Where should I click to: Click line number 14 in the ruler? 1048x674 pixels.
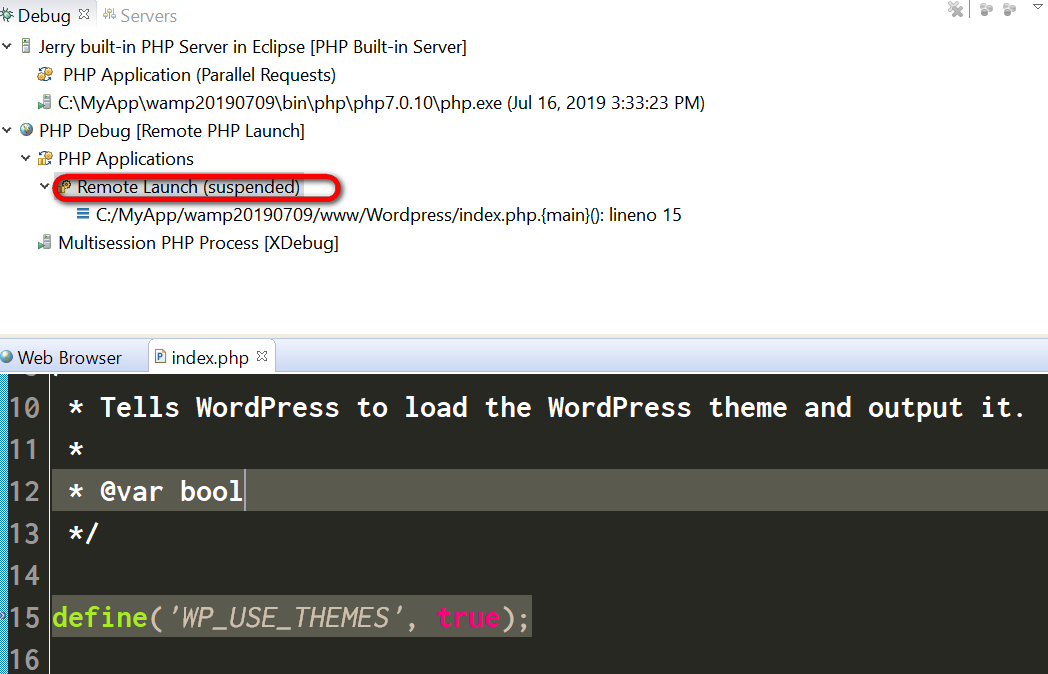25,576
